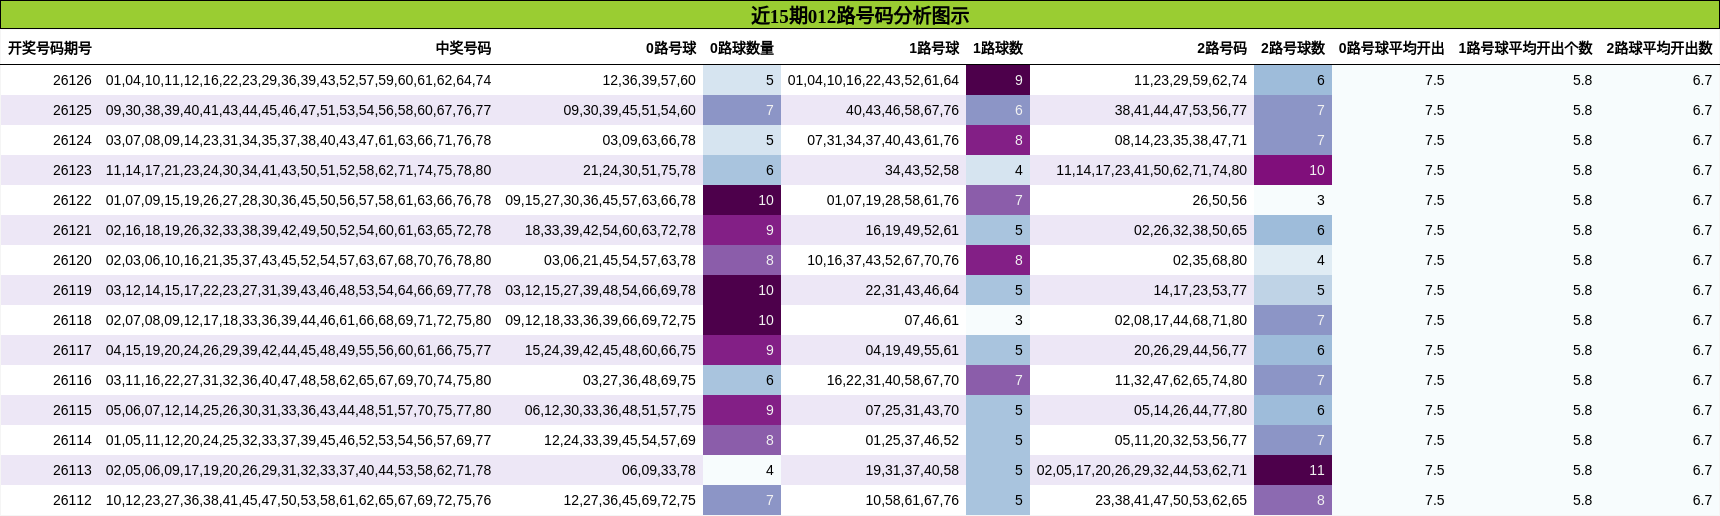Screen dimensions: 1720x516
Task: Select winning numbers cell of row 26126
Action: click(x=298, y=80)
